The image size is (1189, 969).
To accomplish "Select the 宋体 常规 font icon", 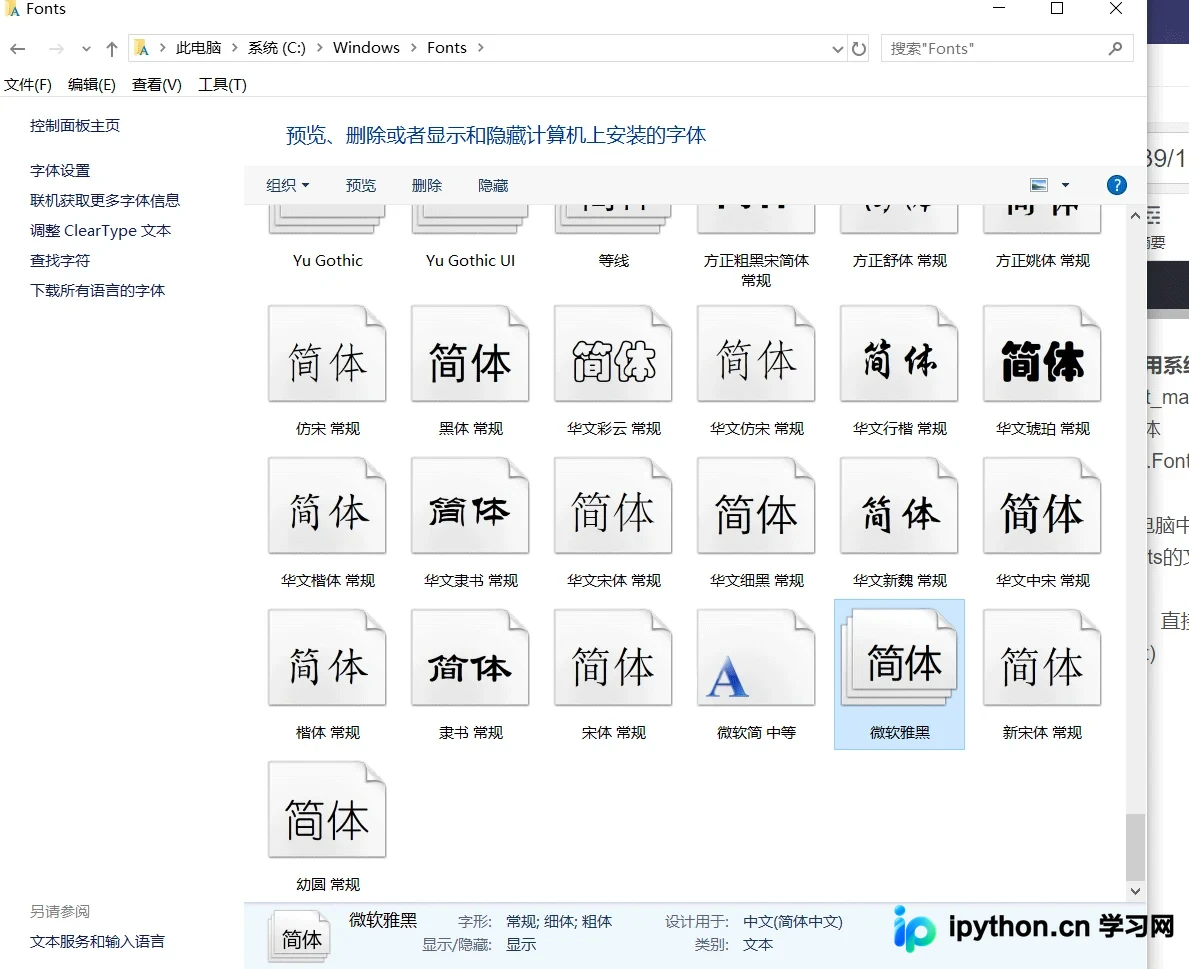I will coord(613,657).
